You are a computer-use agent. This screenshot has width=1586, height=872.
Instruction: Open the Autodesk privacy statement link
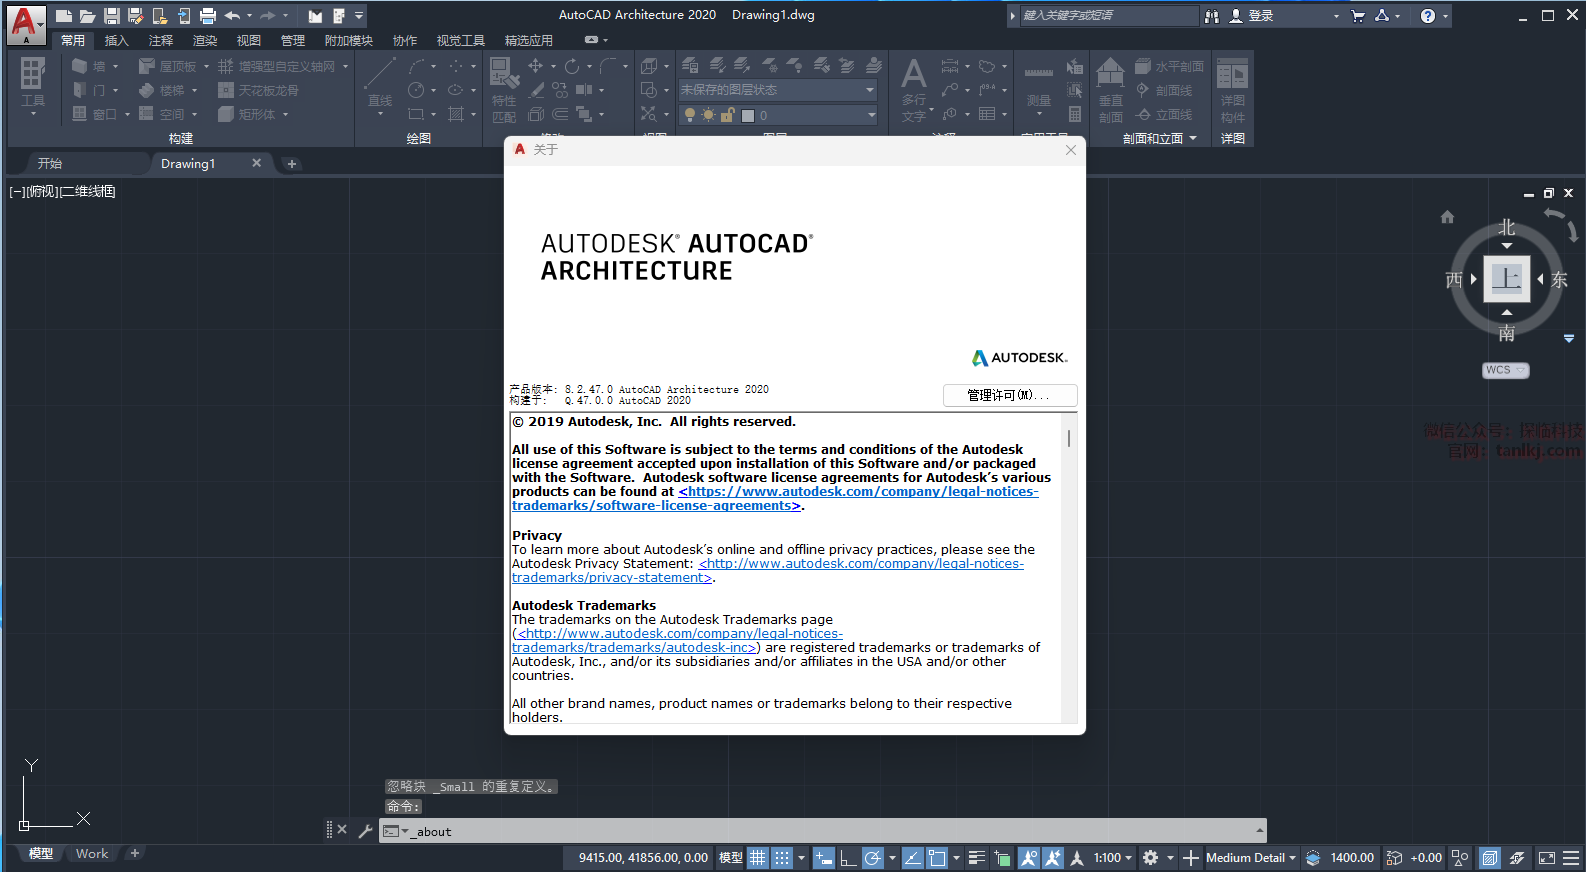860,564
